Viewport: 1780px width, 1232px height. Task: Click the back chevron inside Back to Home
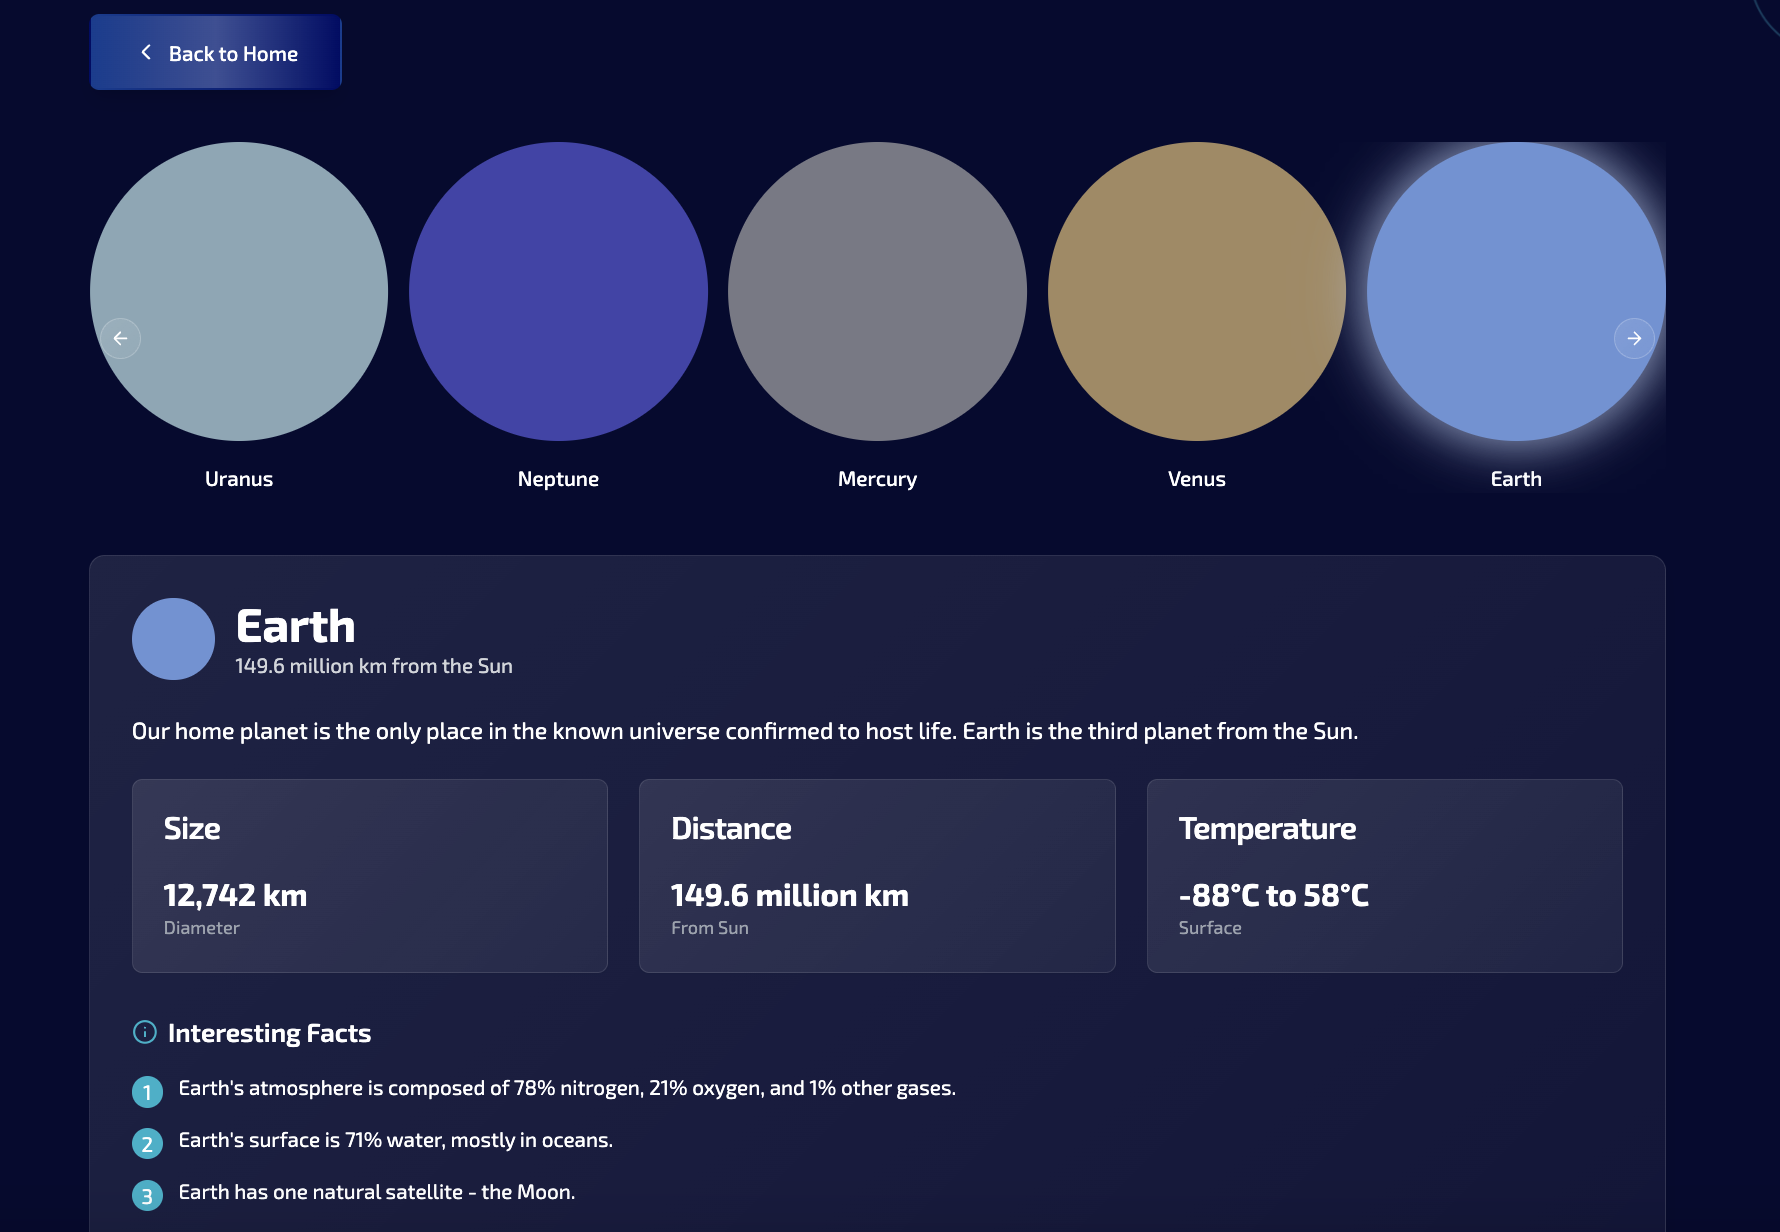coord(146,52)
